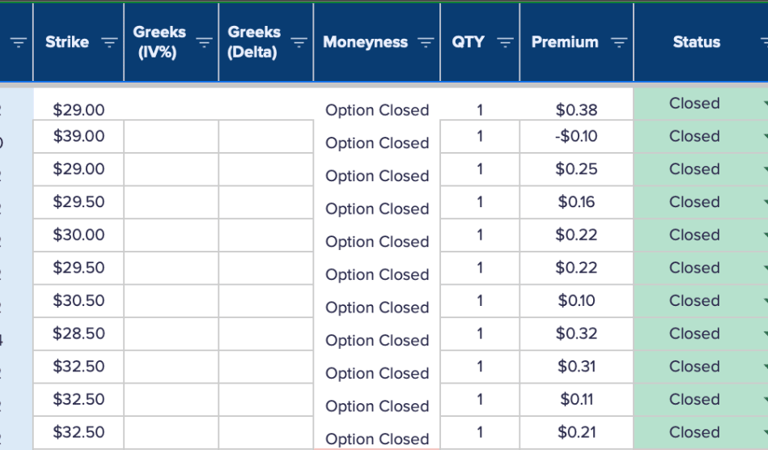Expand Closed status dropdown for $0.32 premium row

763,335
